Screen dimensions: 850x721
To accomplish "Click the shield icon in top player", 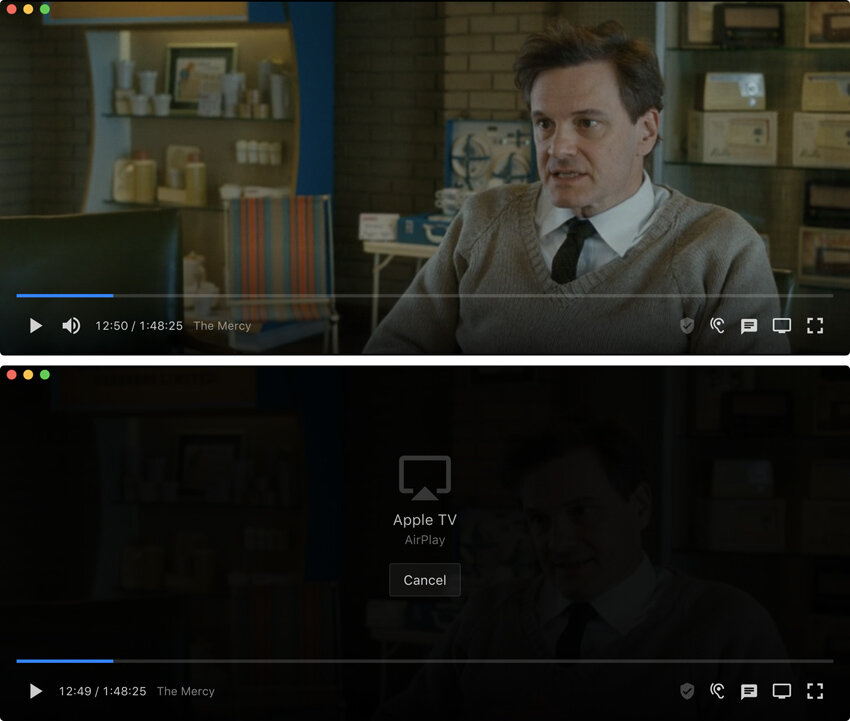I will click(687, 326).
